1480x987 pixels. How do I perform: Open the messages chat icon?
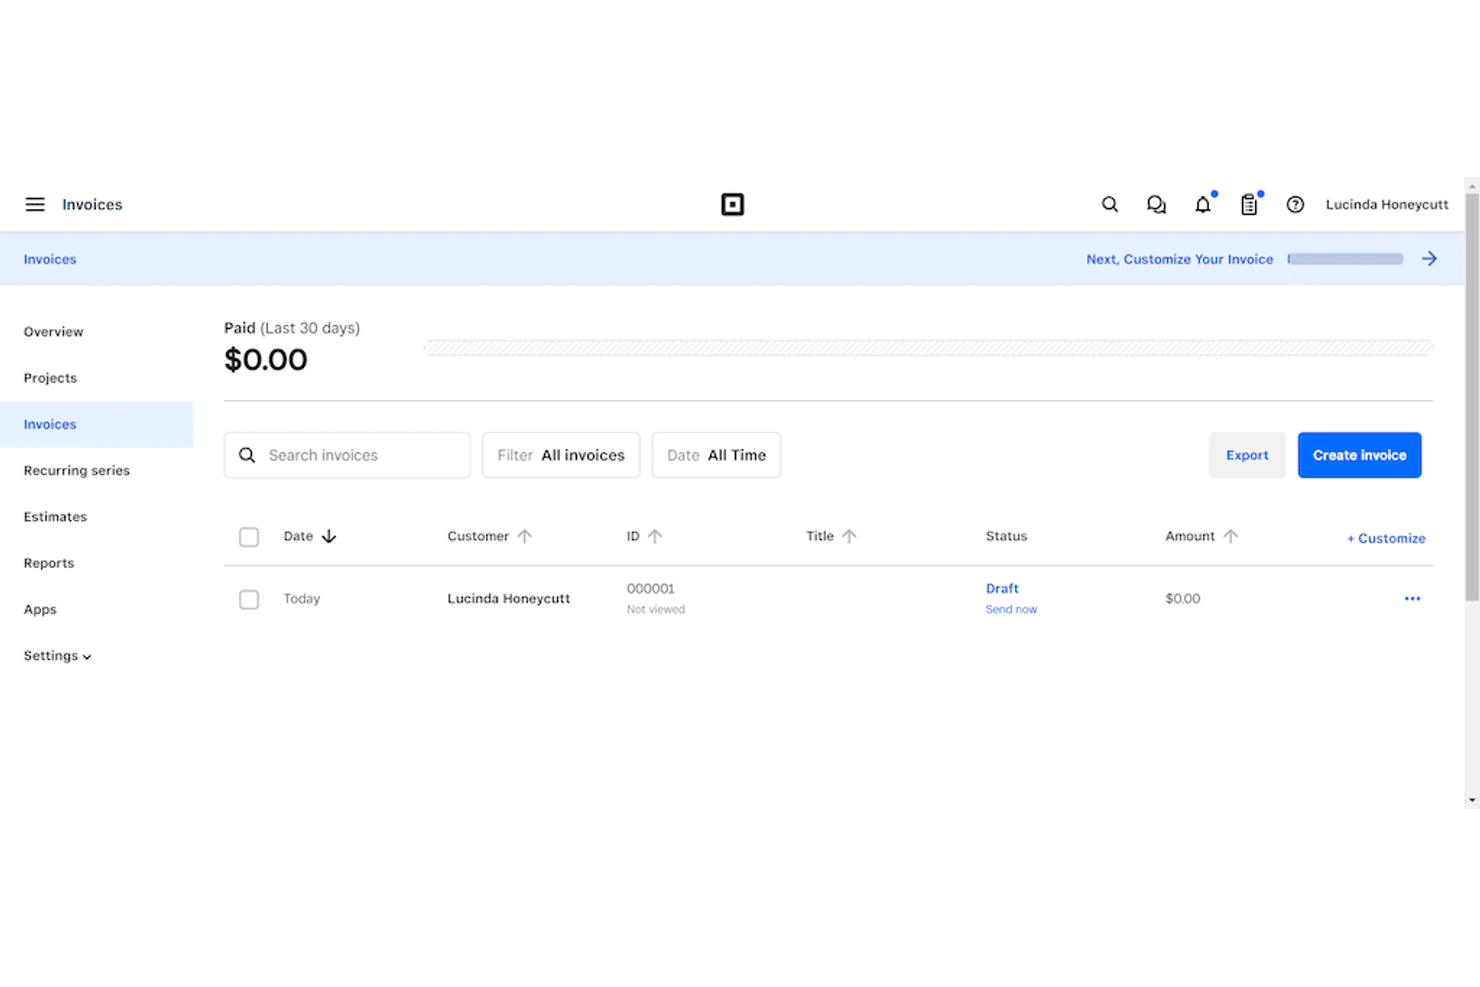1156,204
